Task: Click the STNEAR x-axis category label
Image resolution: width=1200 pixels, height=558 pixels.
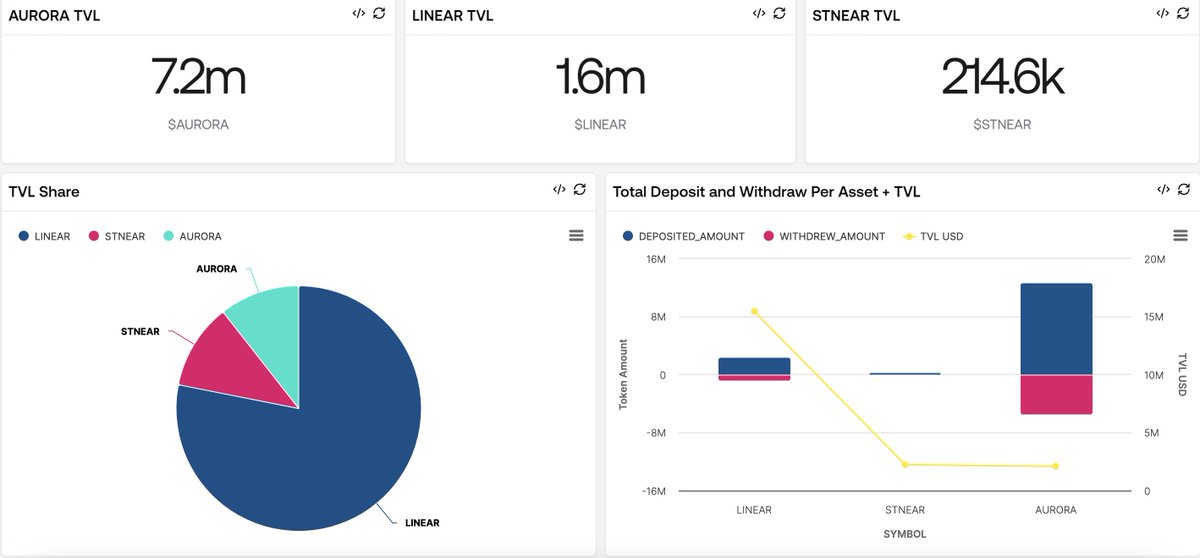Action: (905, 510)
